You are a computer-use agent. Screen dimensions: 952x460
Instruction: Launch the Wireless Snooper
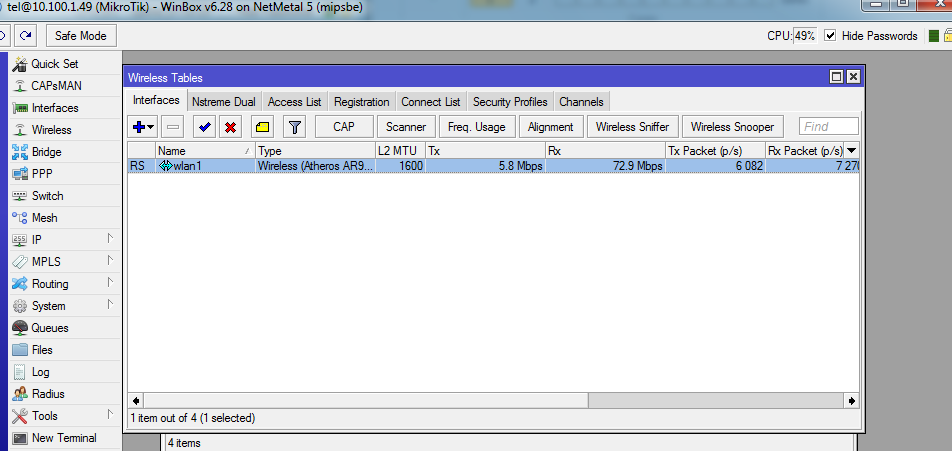pyautogui.click(x=732, y=127)
